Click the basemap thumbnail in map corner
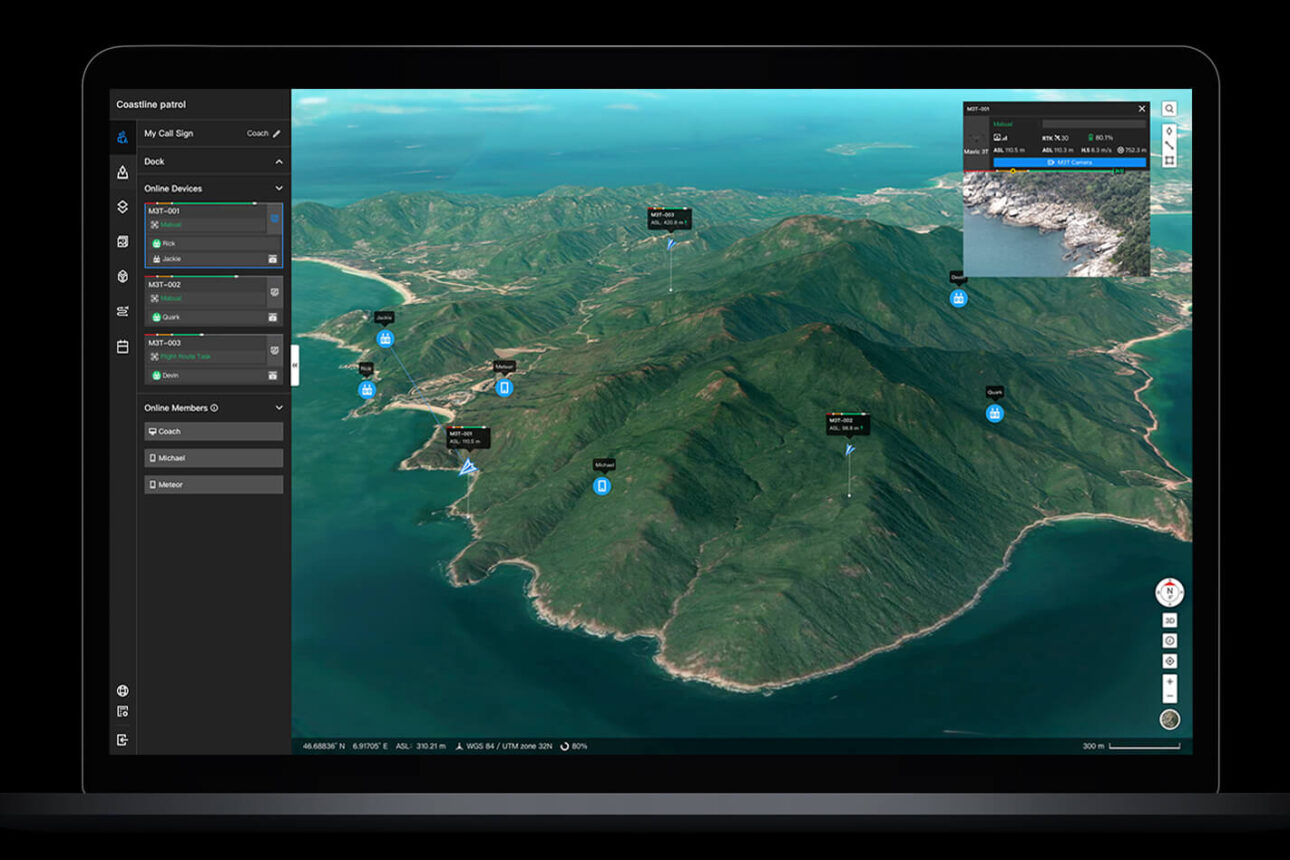Viewport: 1290px width, 860px height. click(x=1168, y=718)
